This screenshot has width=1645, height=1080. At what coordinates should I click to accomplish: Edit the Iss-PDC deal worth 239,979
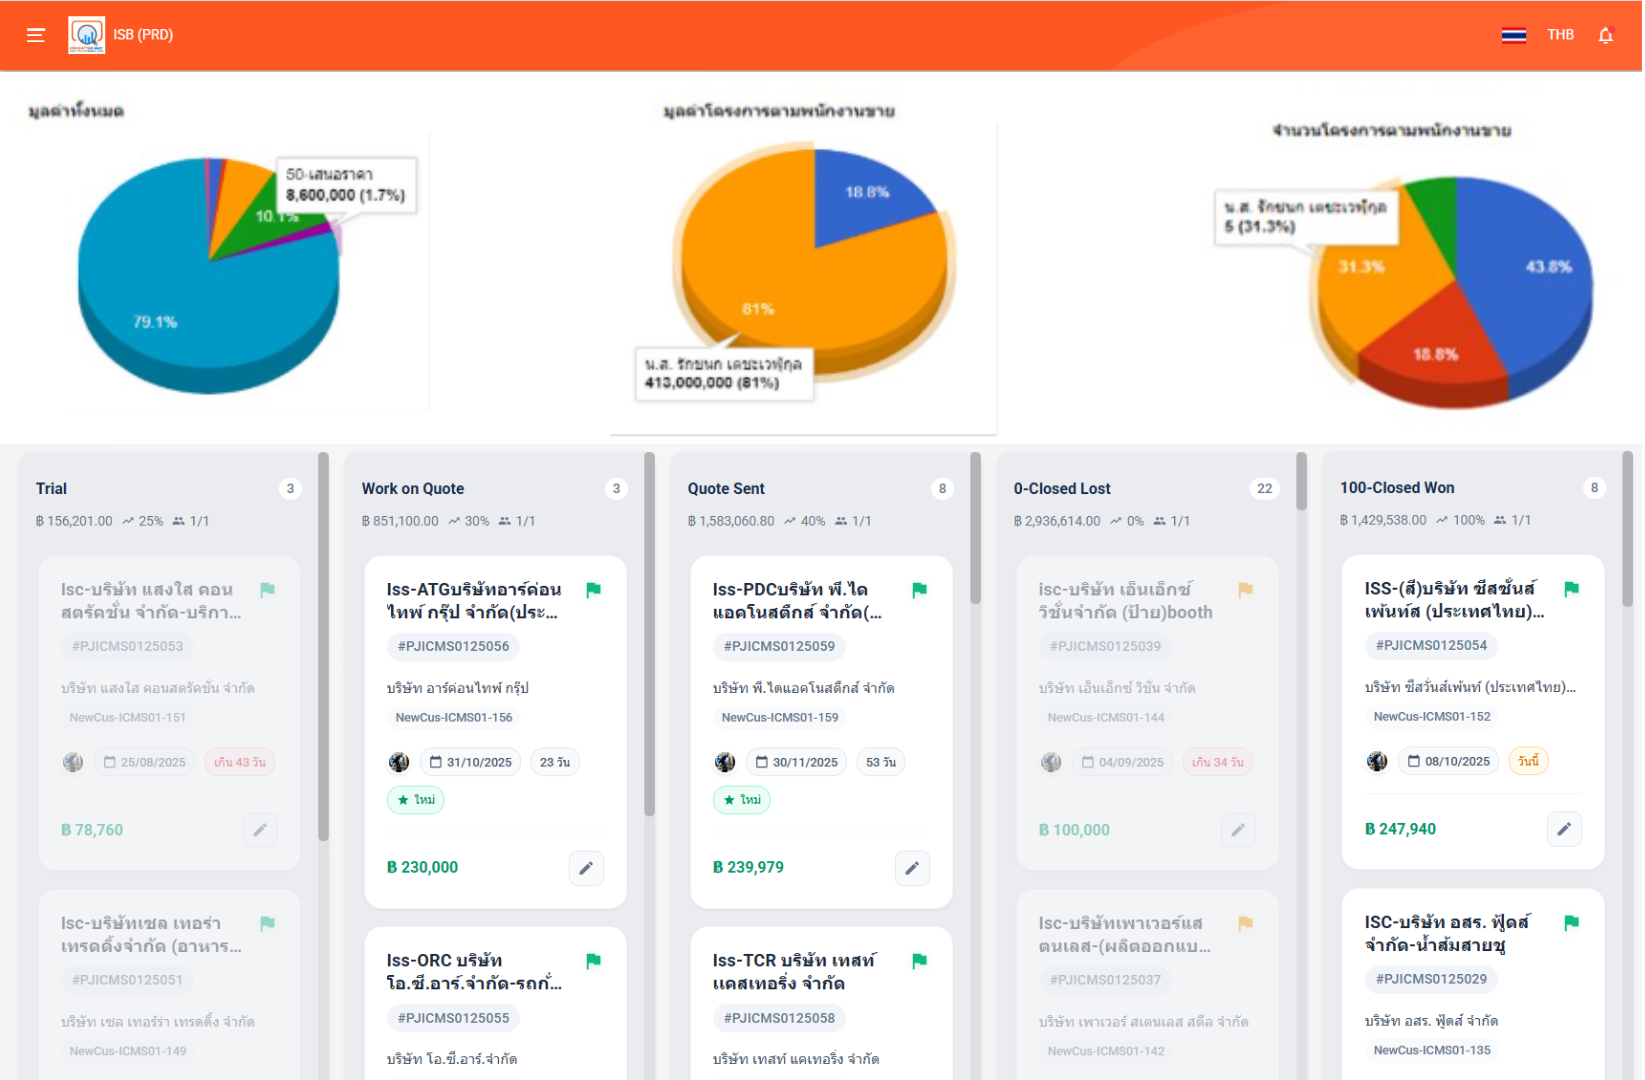[912, 868]
